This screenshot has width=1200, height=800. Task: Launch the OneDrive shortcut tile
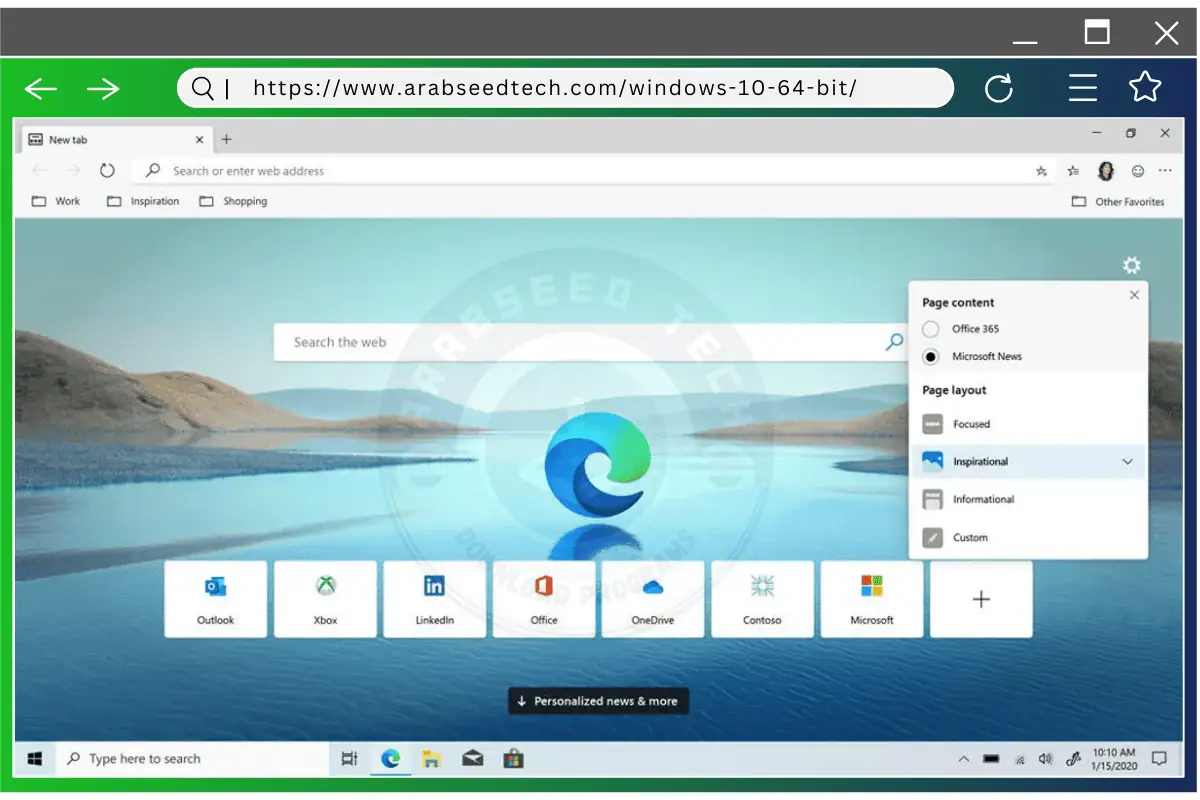tap(653, 599)
